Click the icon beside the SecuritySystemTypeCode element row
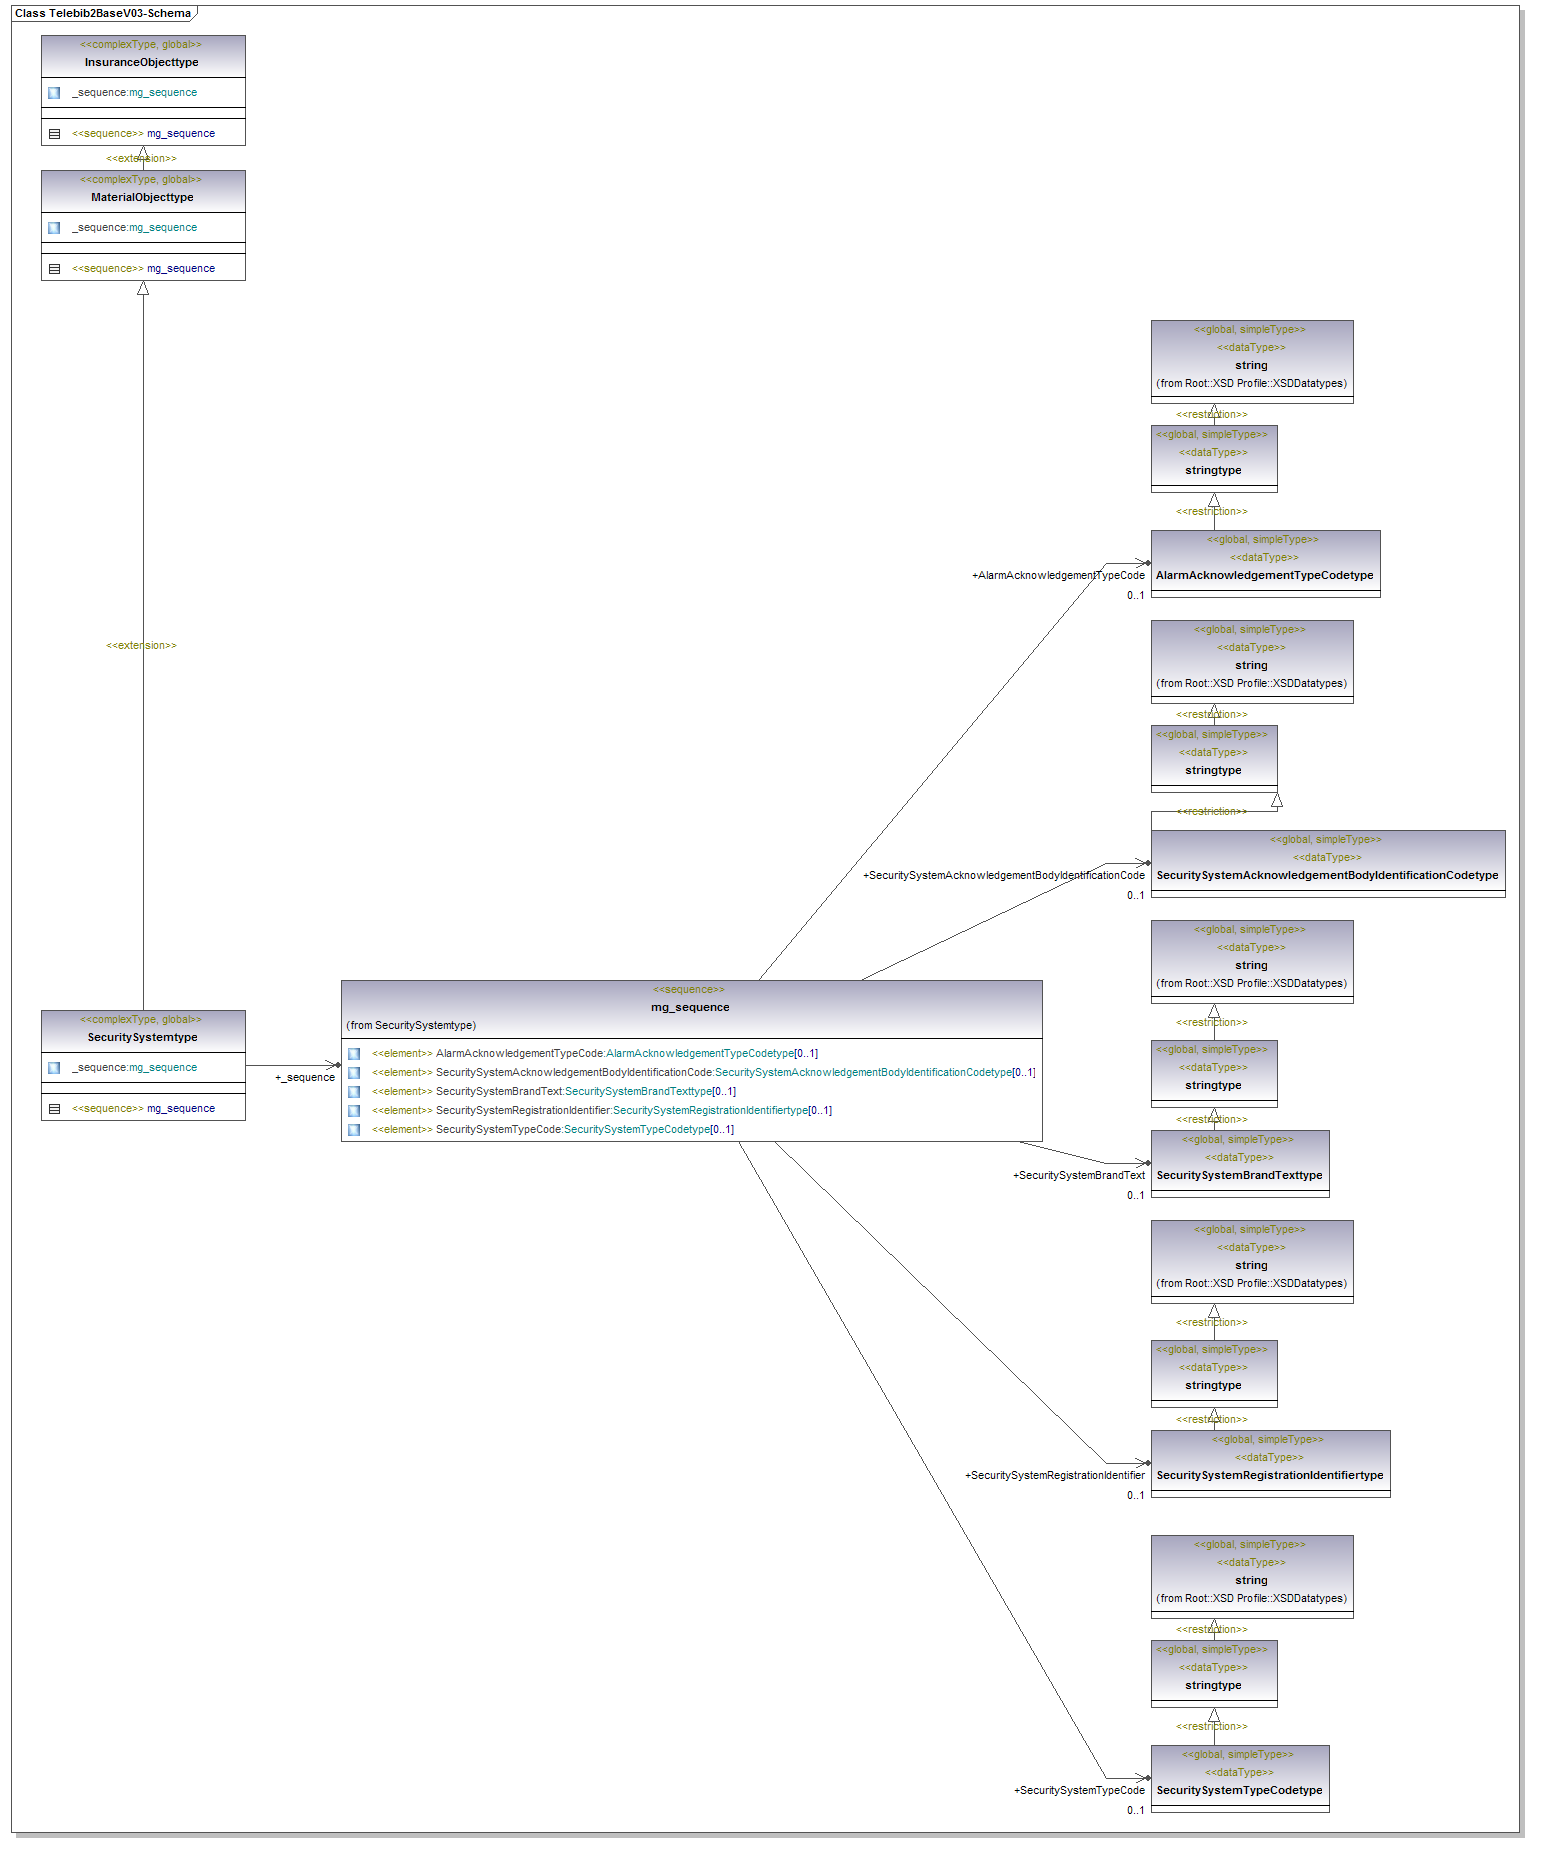This screenshot has width=1546, height=1853. [x=354, y=1130]
